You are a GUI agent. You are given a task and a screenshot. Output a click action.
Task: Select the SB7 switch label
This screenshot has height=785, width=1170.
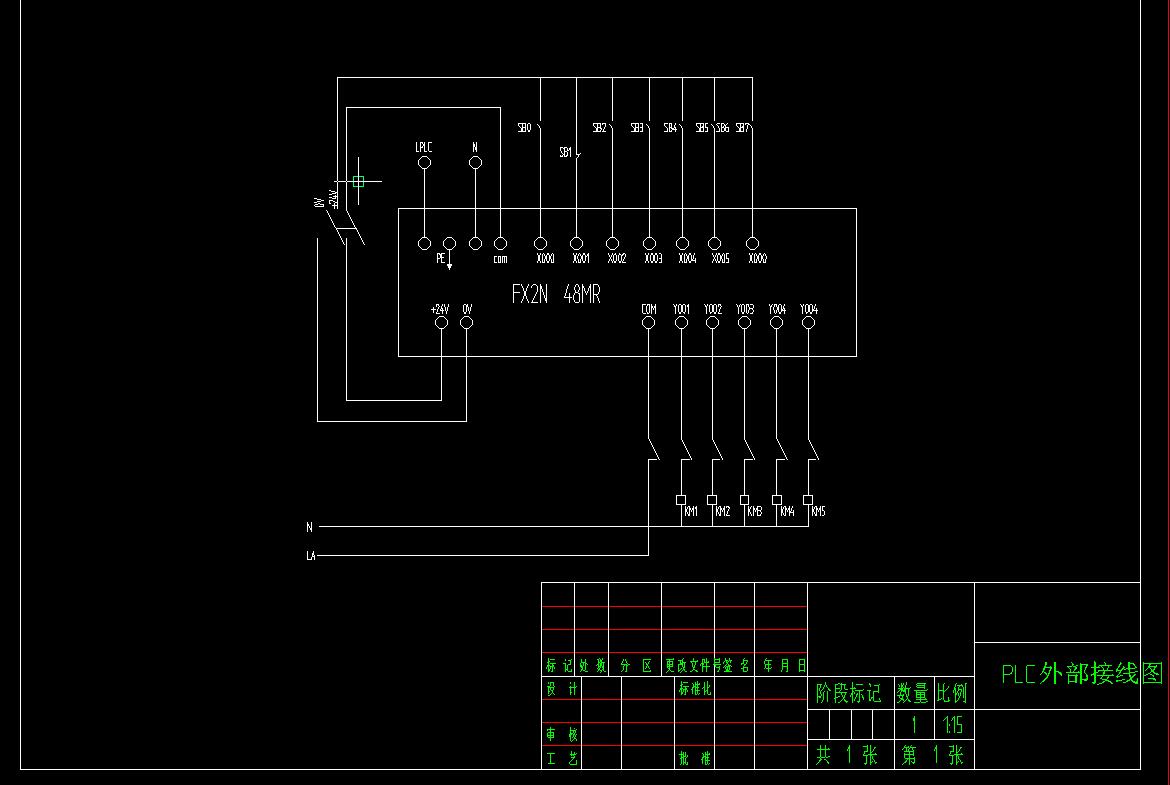point(742,128)
